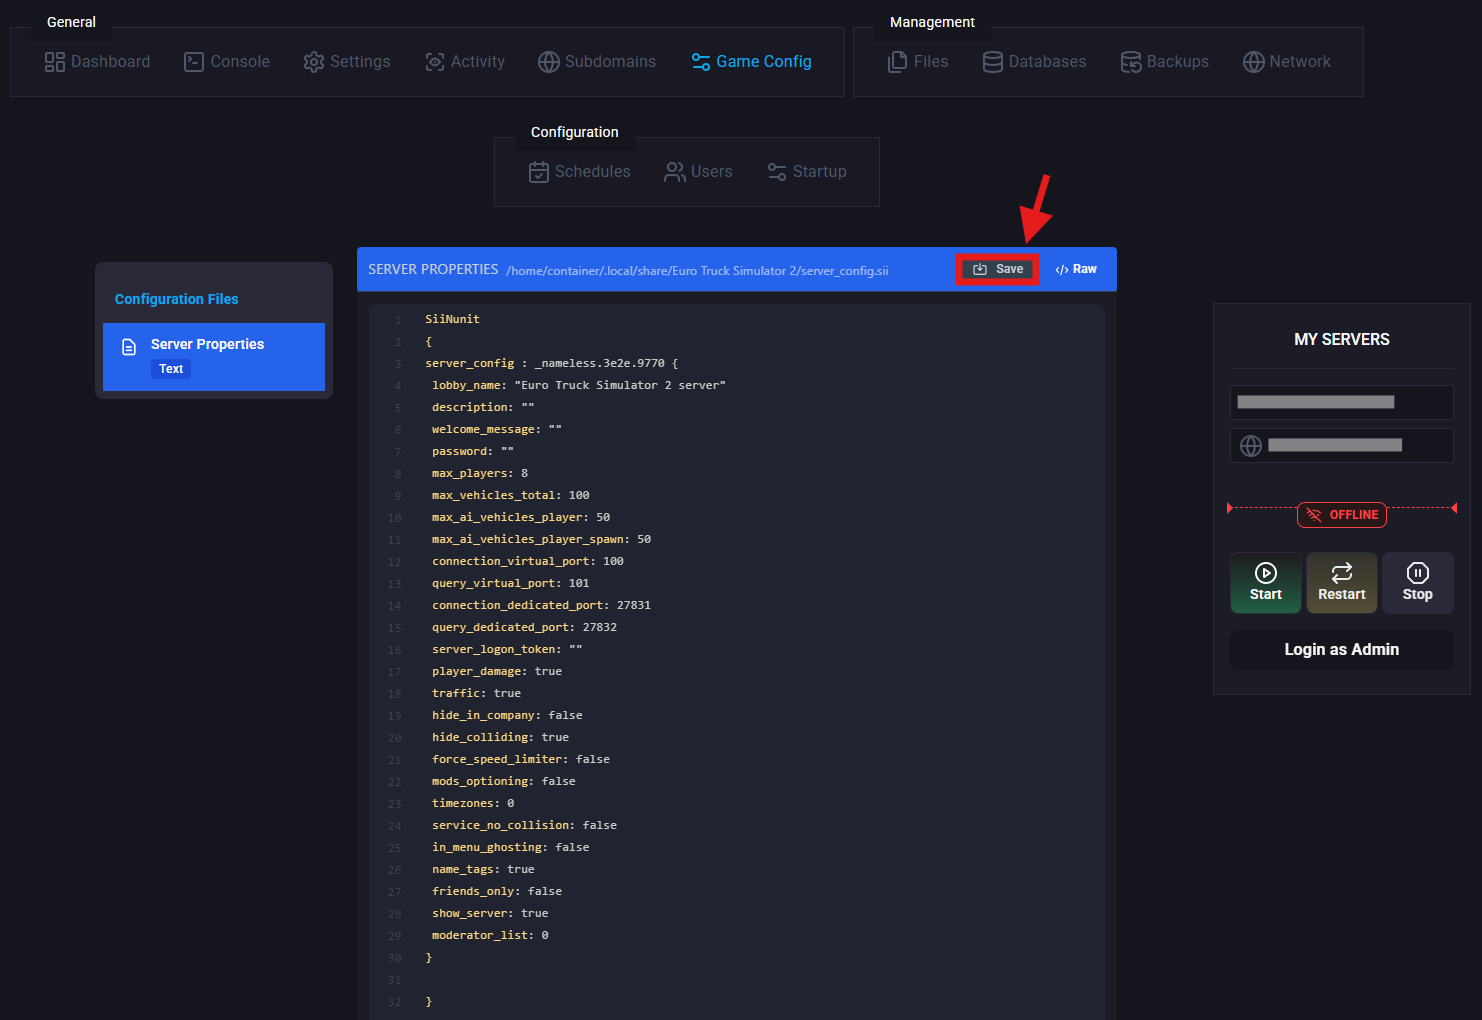This screenshot has height=1020, width=1482.
Task: Click the password line in config
Action: coord(473,451)
